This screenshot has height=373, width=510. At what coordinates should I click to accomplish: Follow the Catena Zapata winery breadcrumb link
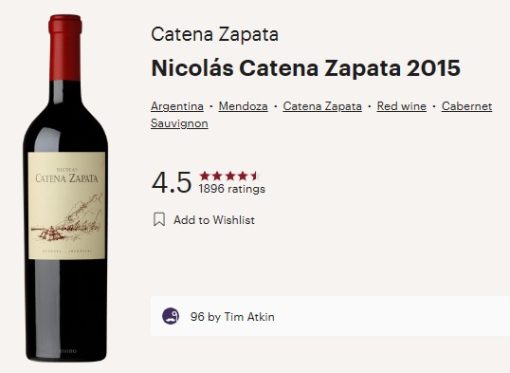pos(322,106)
